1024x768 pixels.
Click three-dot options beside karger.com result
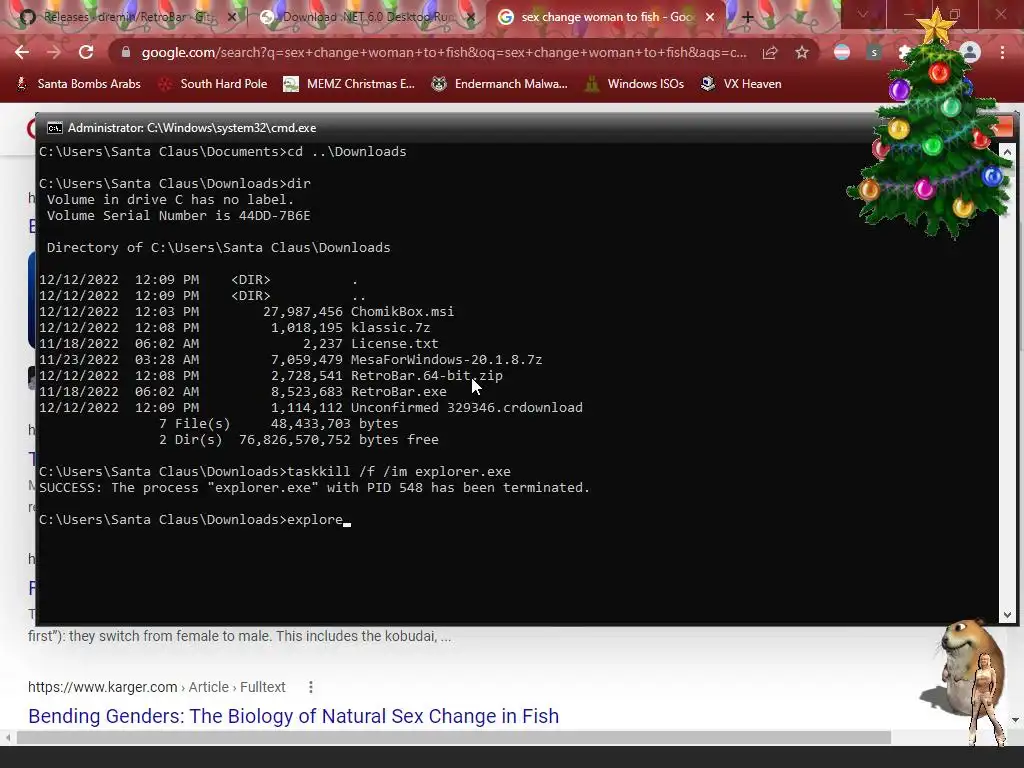pyautogui.click(x=311, y=687)
